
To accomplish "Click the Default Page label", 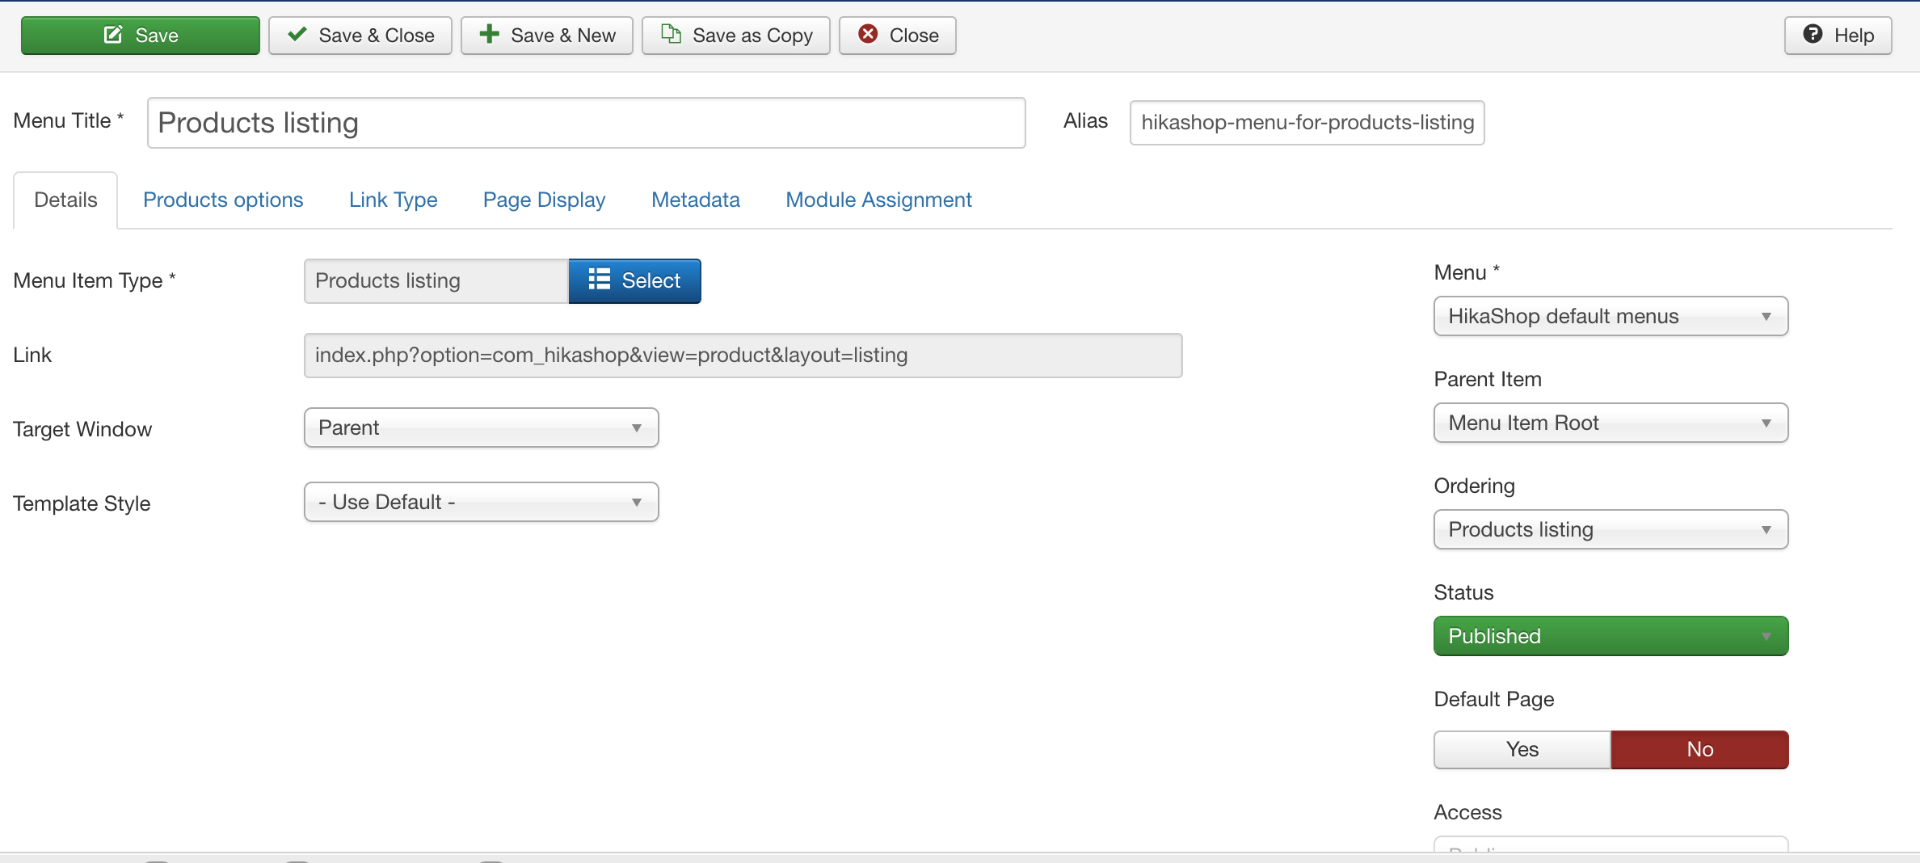I will [x=1494, y=699].
